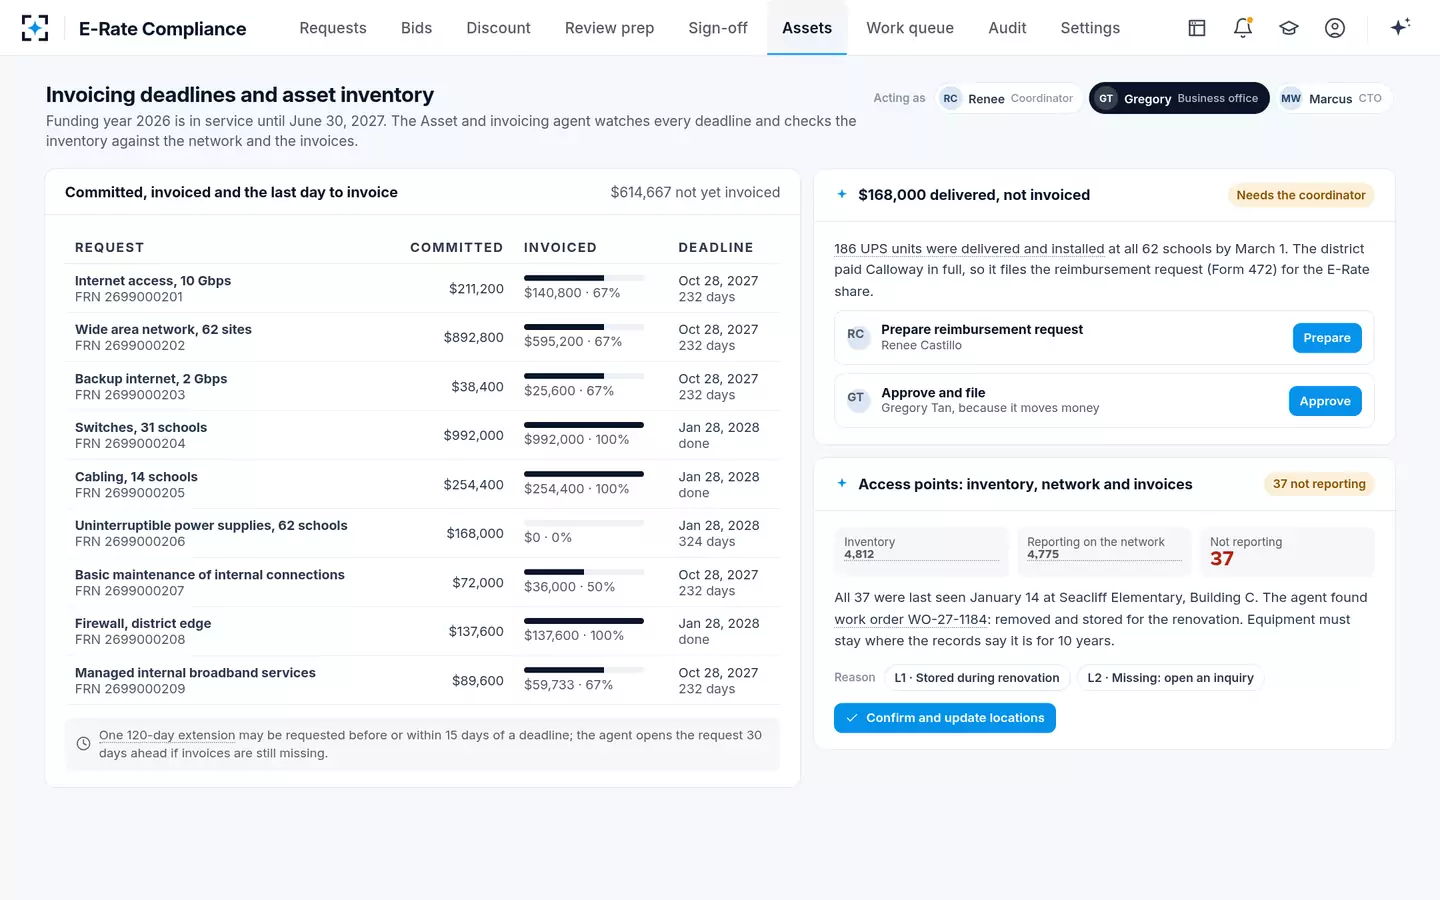Open the notifications bell
1440x900 pixels.
pyautogui.click(x=1243, y=28)
